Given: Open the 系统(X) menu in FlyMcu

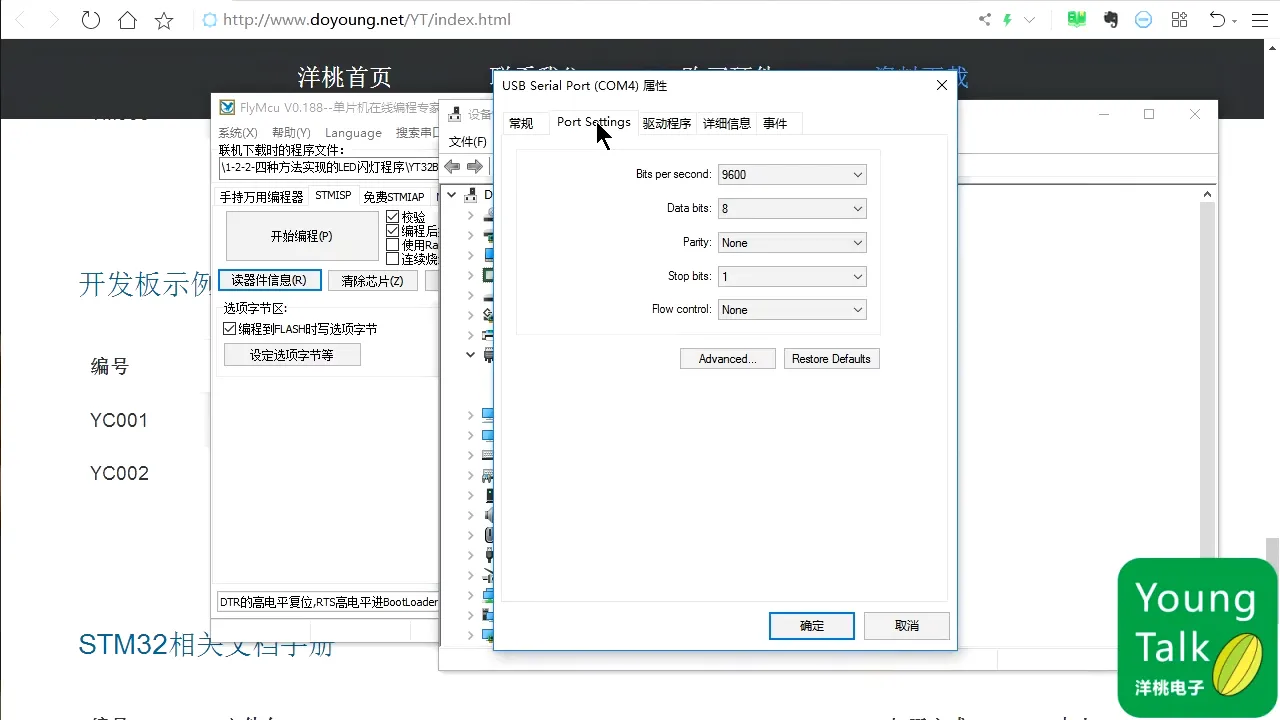Looking at the screenshot, I should (x=238, y=132).
